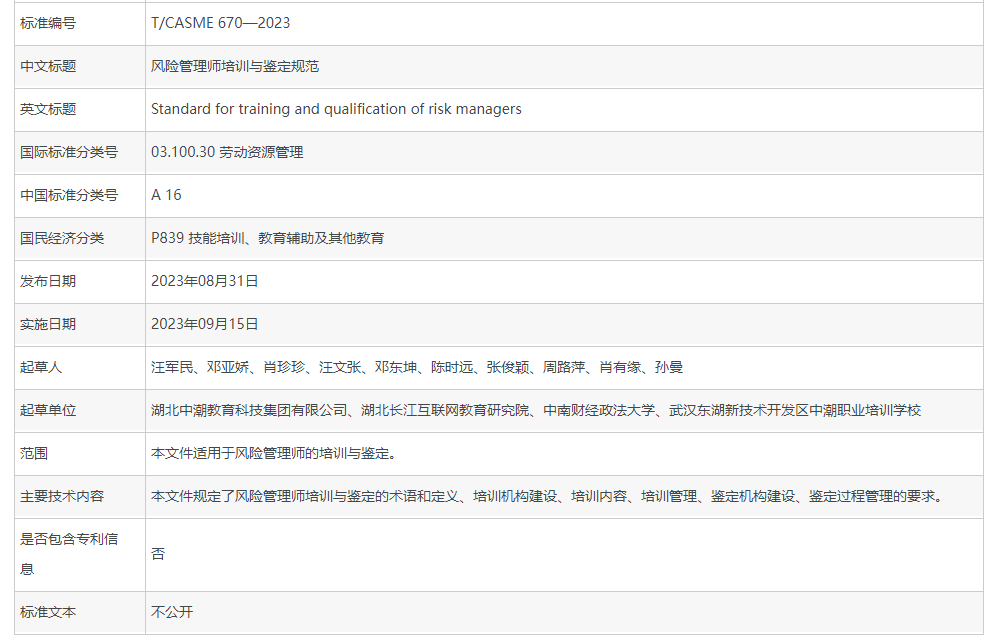This screenshot has height=637, width=996.
Task: Click the Chinese title 风险管理师培训与鉴定规范
Action: click(235, 66)
